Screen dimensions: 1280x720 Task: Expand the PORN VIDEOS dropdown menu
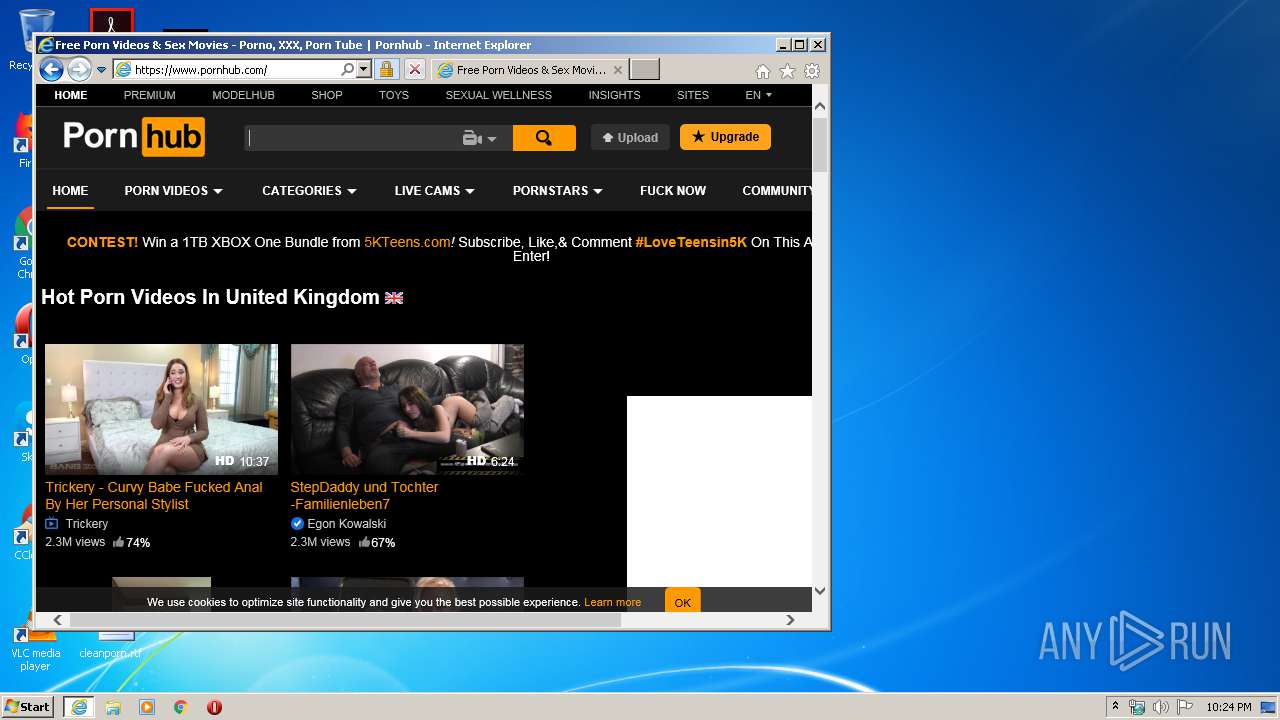[173, 191]
